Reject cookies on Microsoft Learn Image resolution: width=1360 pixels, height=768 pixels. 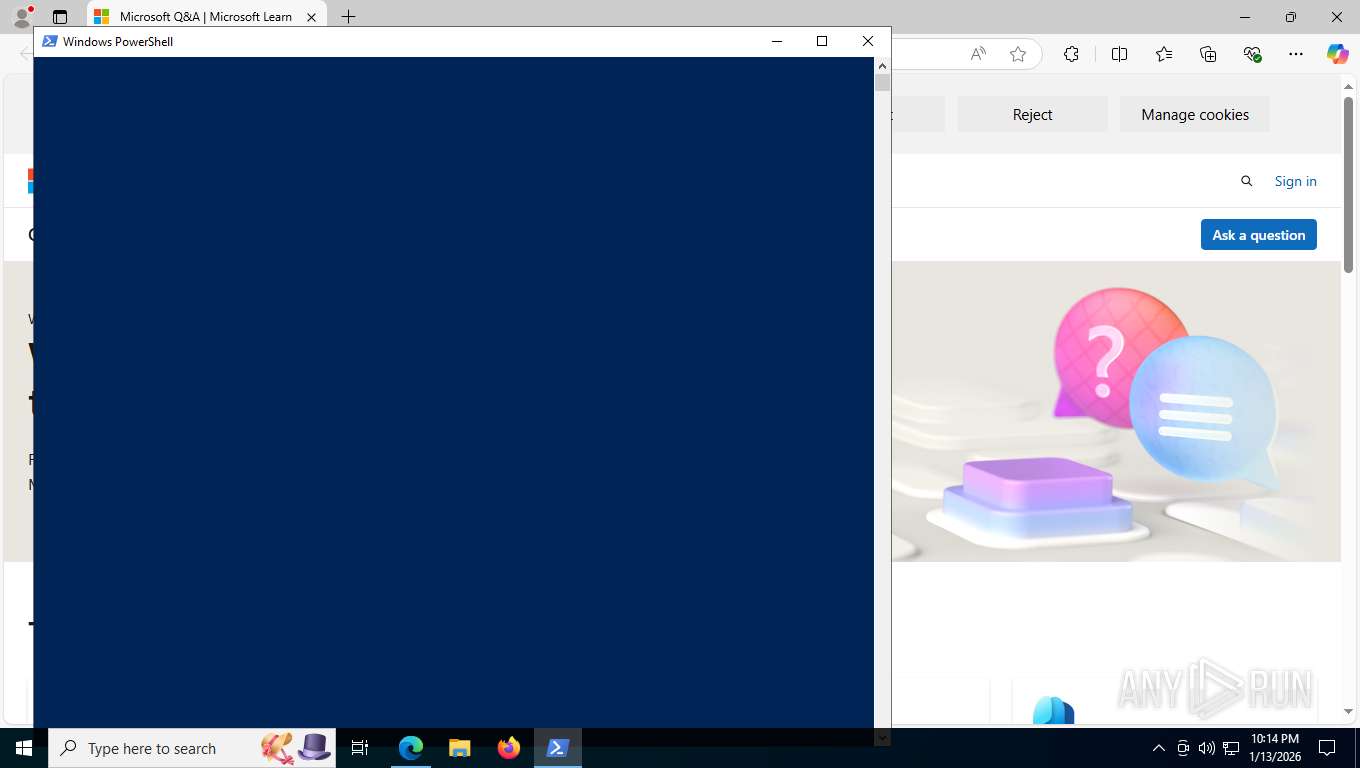point(1032,114)
